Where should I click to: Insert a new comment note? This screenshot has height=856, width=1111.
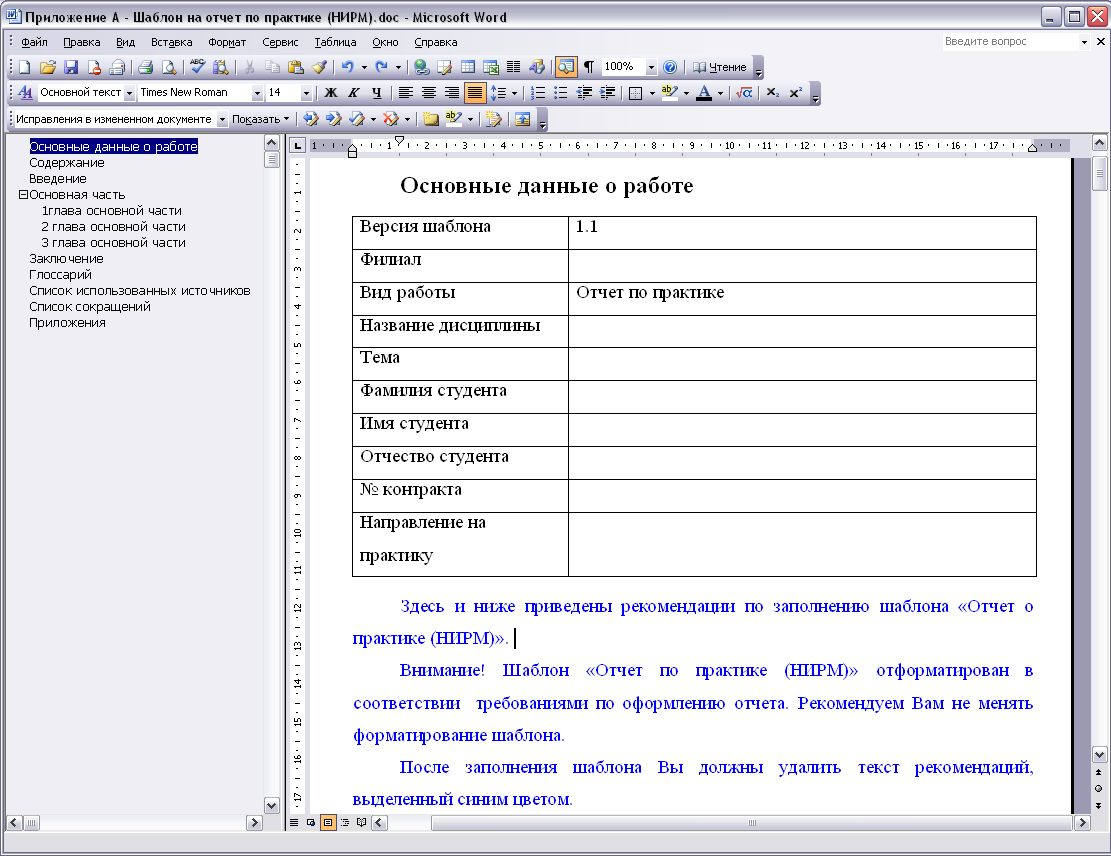pos(431,119)
